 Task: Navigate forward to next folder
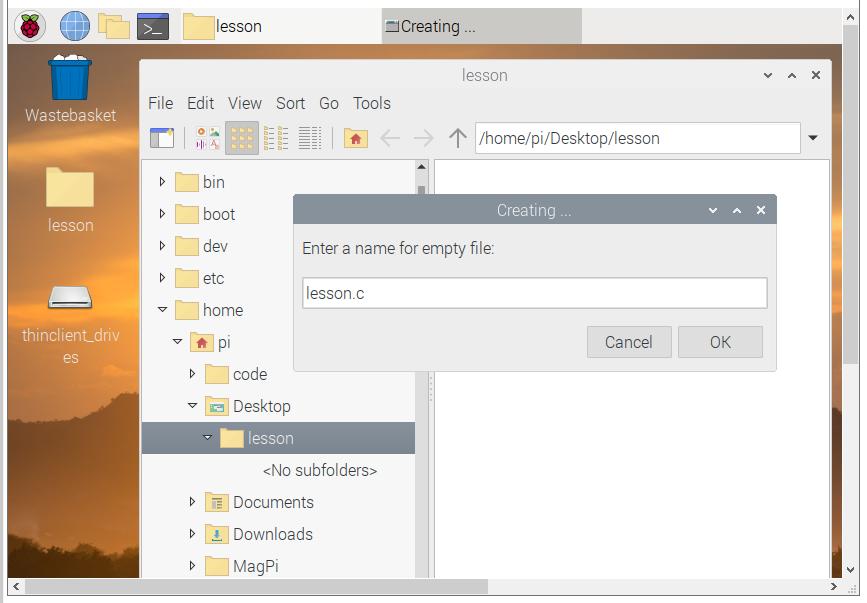(x=424, y=138)
